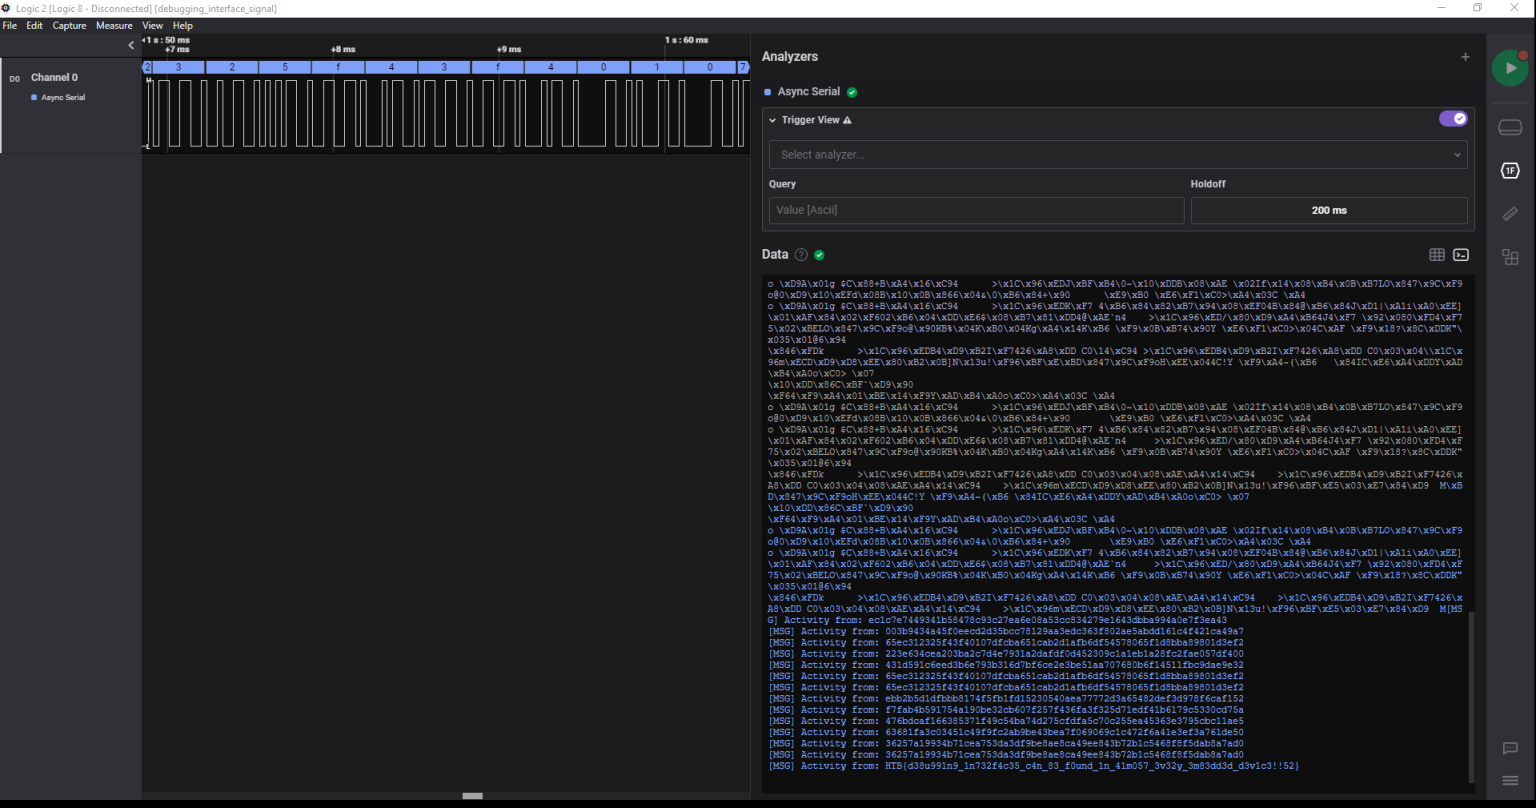
Task: Open the Edit menu
Action: (x=34, y=26)
